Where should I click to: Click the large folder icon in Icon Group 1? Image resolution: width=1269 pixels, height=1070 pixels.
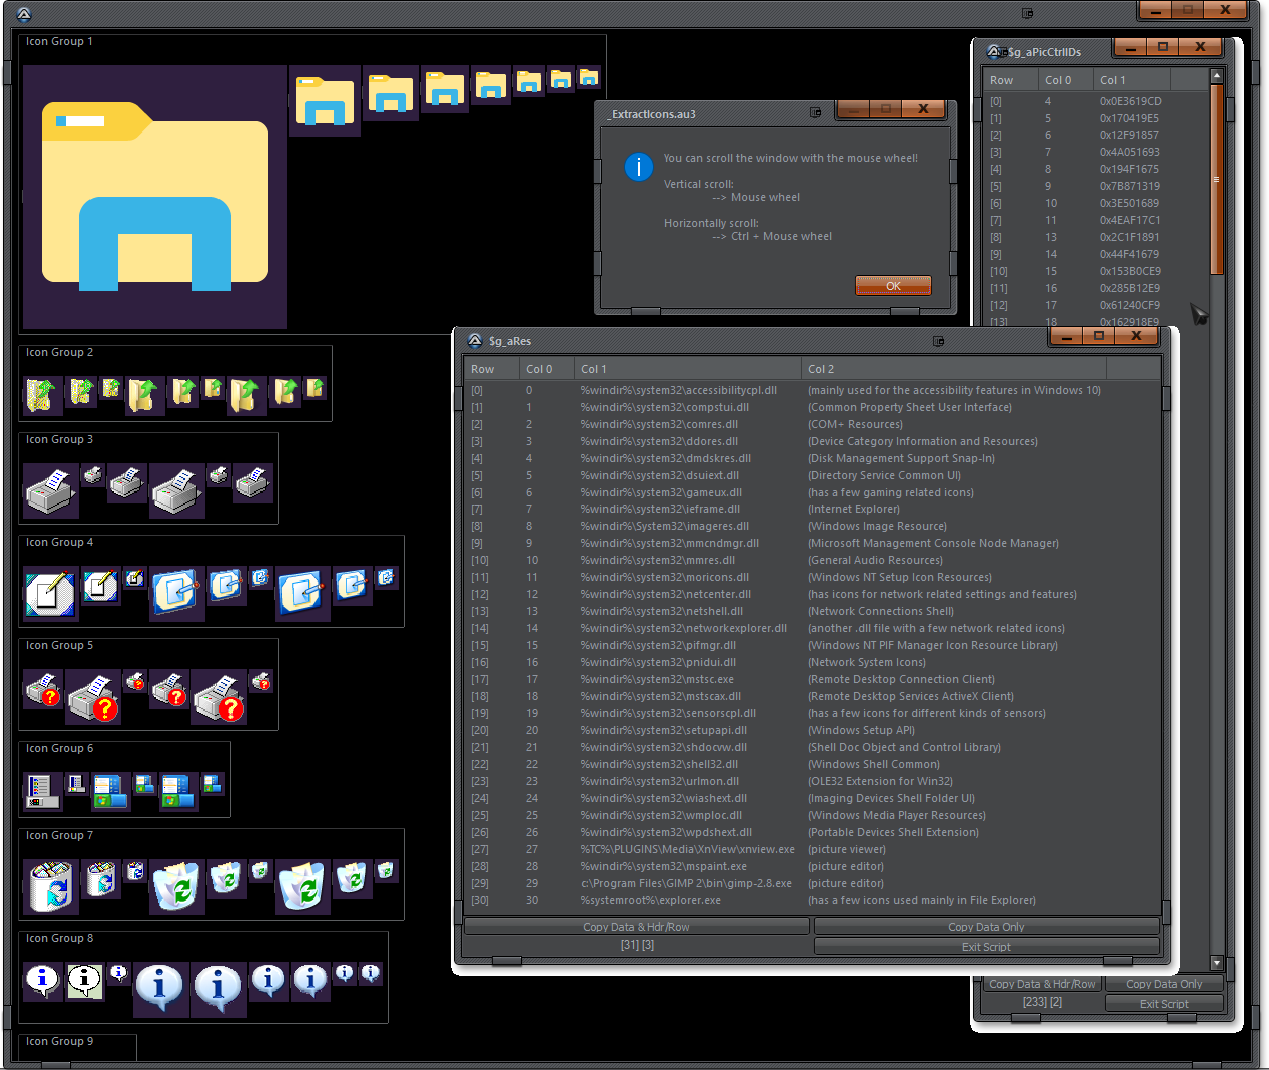click(155, 197)
